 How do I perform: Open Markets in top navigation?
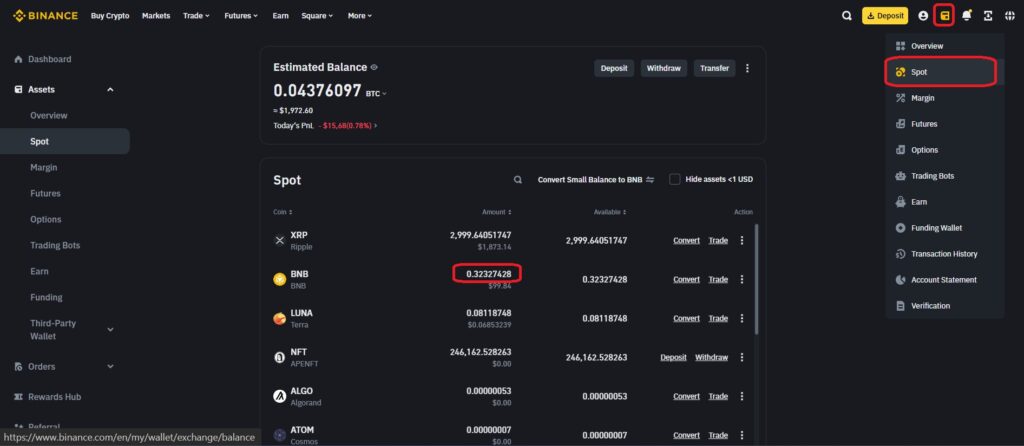click(x=156, y=16)
